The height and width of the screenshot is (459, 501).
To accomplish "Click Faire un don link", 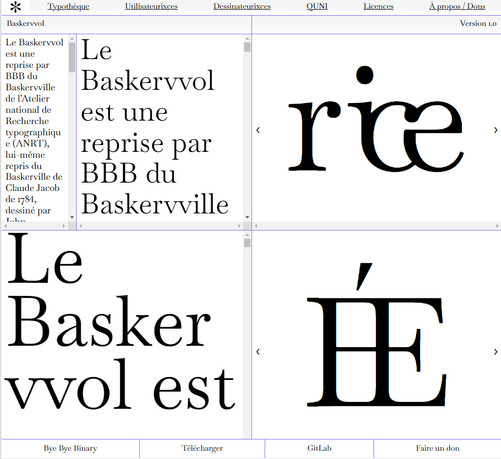I will pos(438,448).
